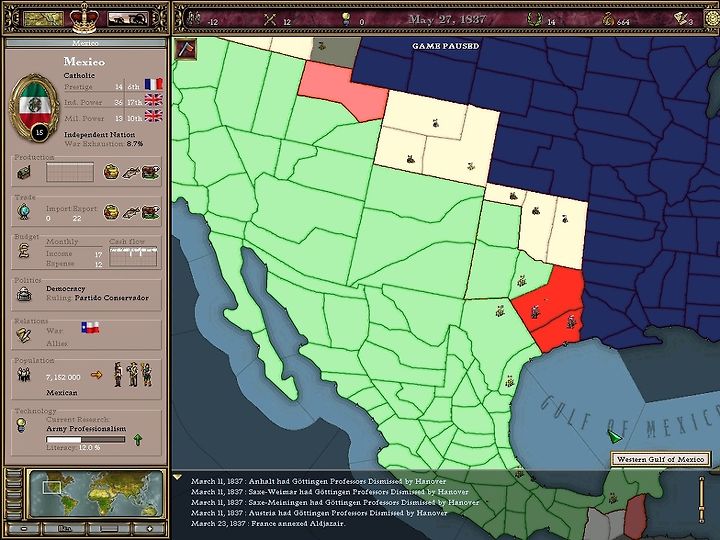Collapse the event log with yellow triangle
The width and height of the screenshot is (720, 540).
pyautogui.click(x=177, y=478)
